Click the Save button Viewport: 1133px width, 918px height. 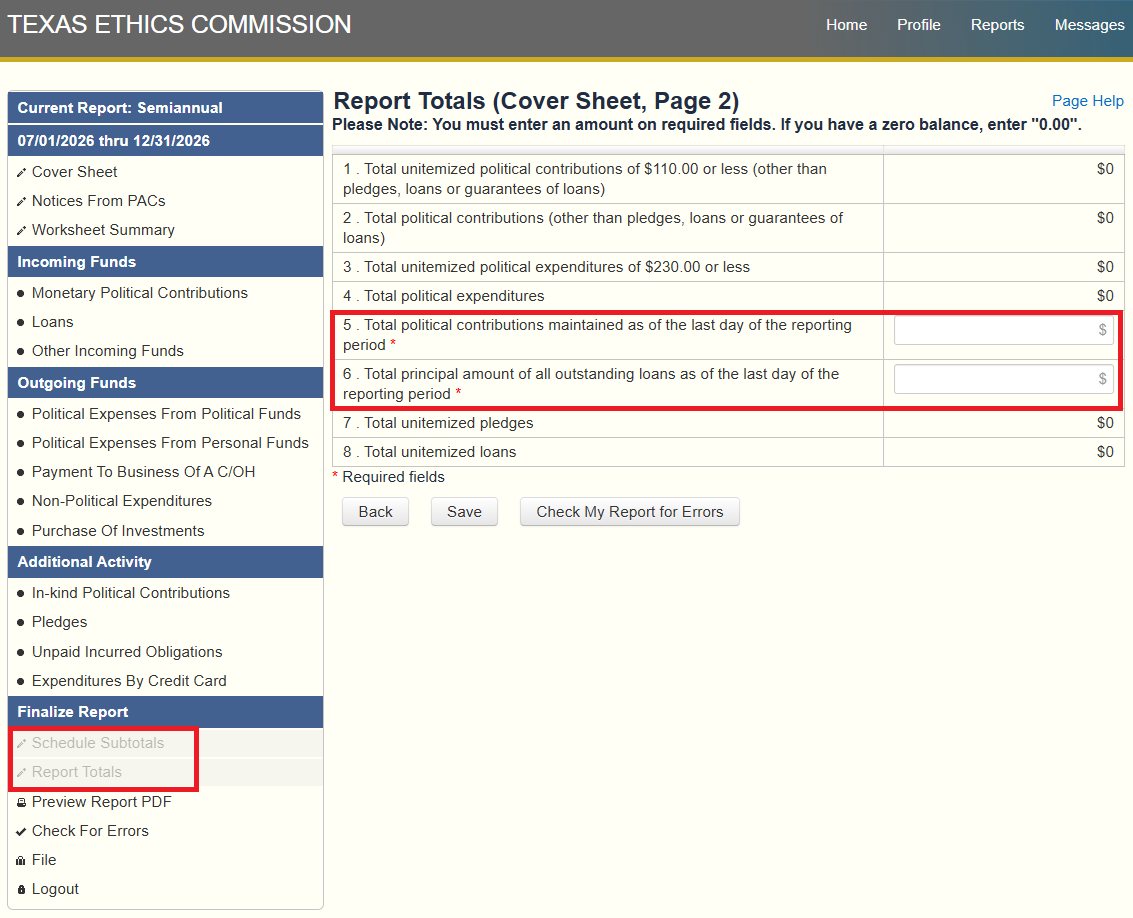pos(464,512)
